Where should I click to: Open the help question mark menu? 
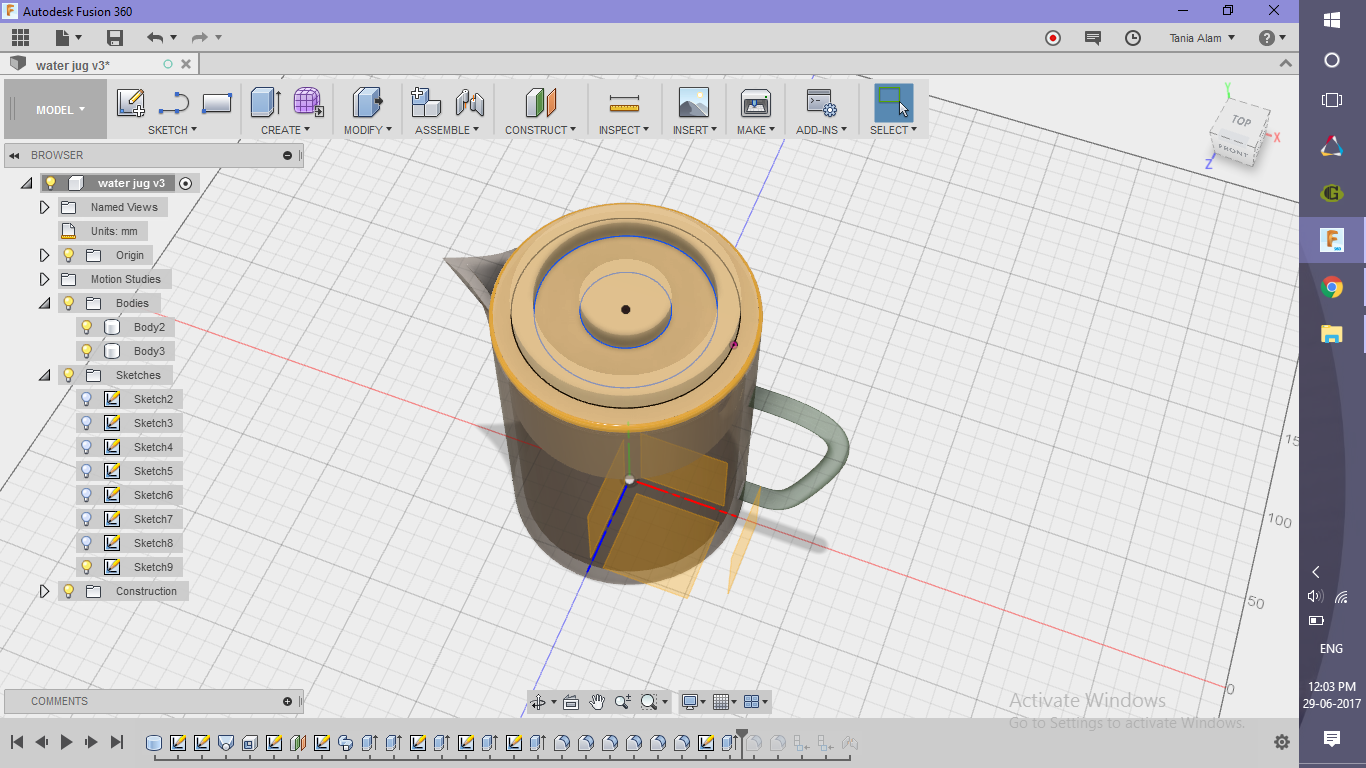(1272, 38)
